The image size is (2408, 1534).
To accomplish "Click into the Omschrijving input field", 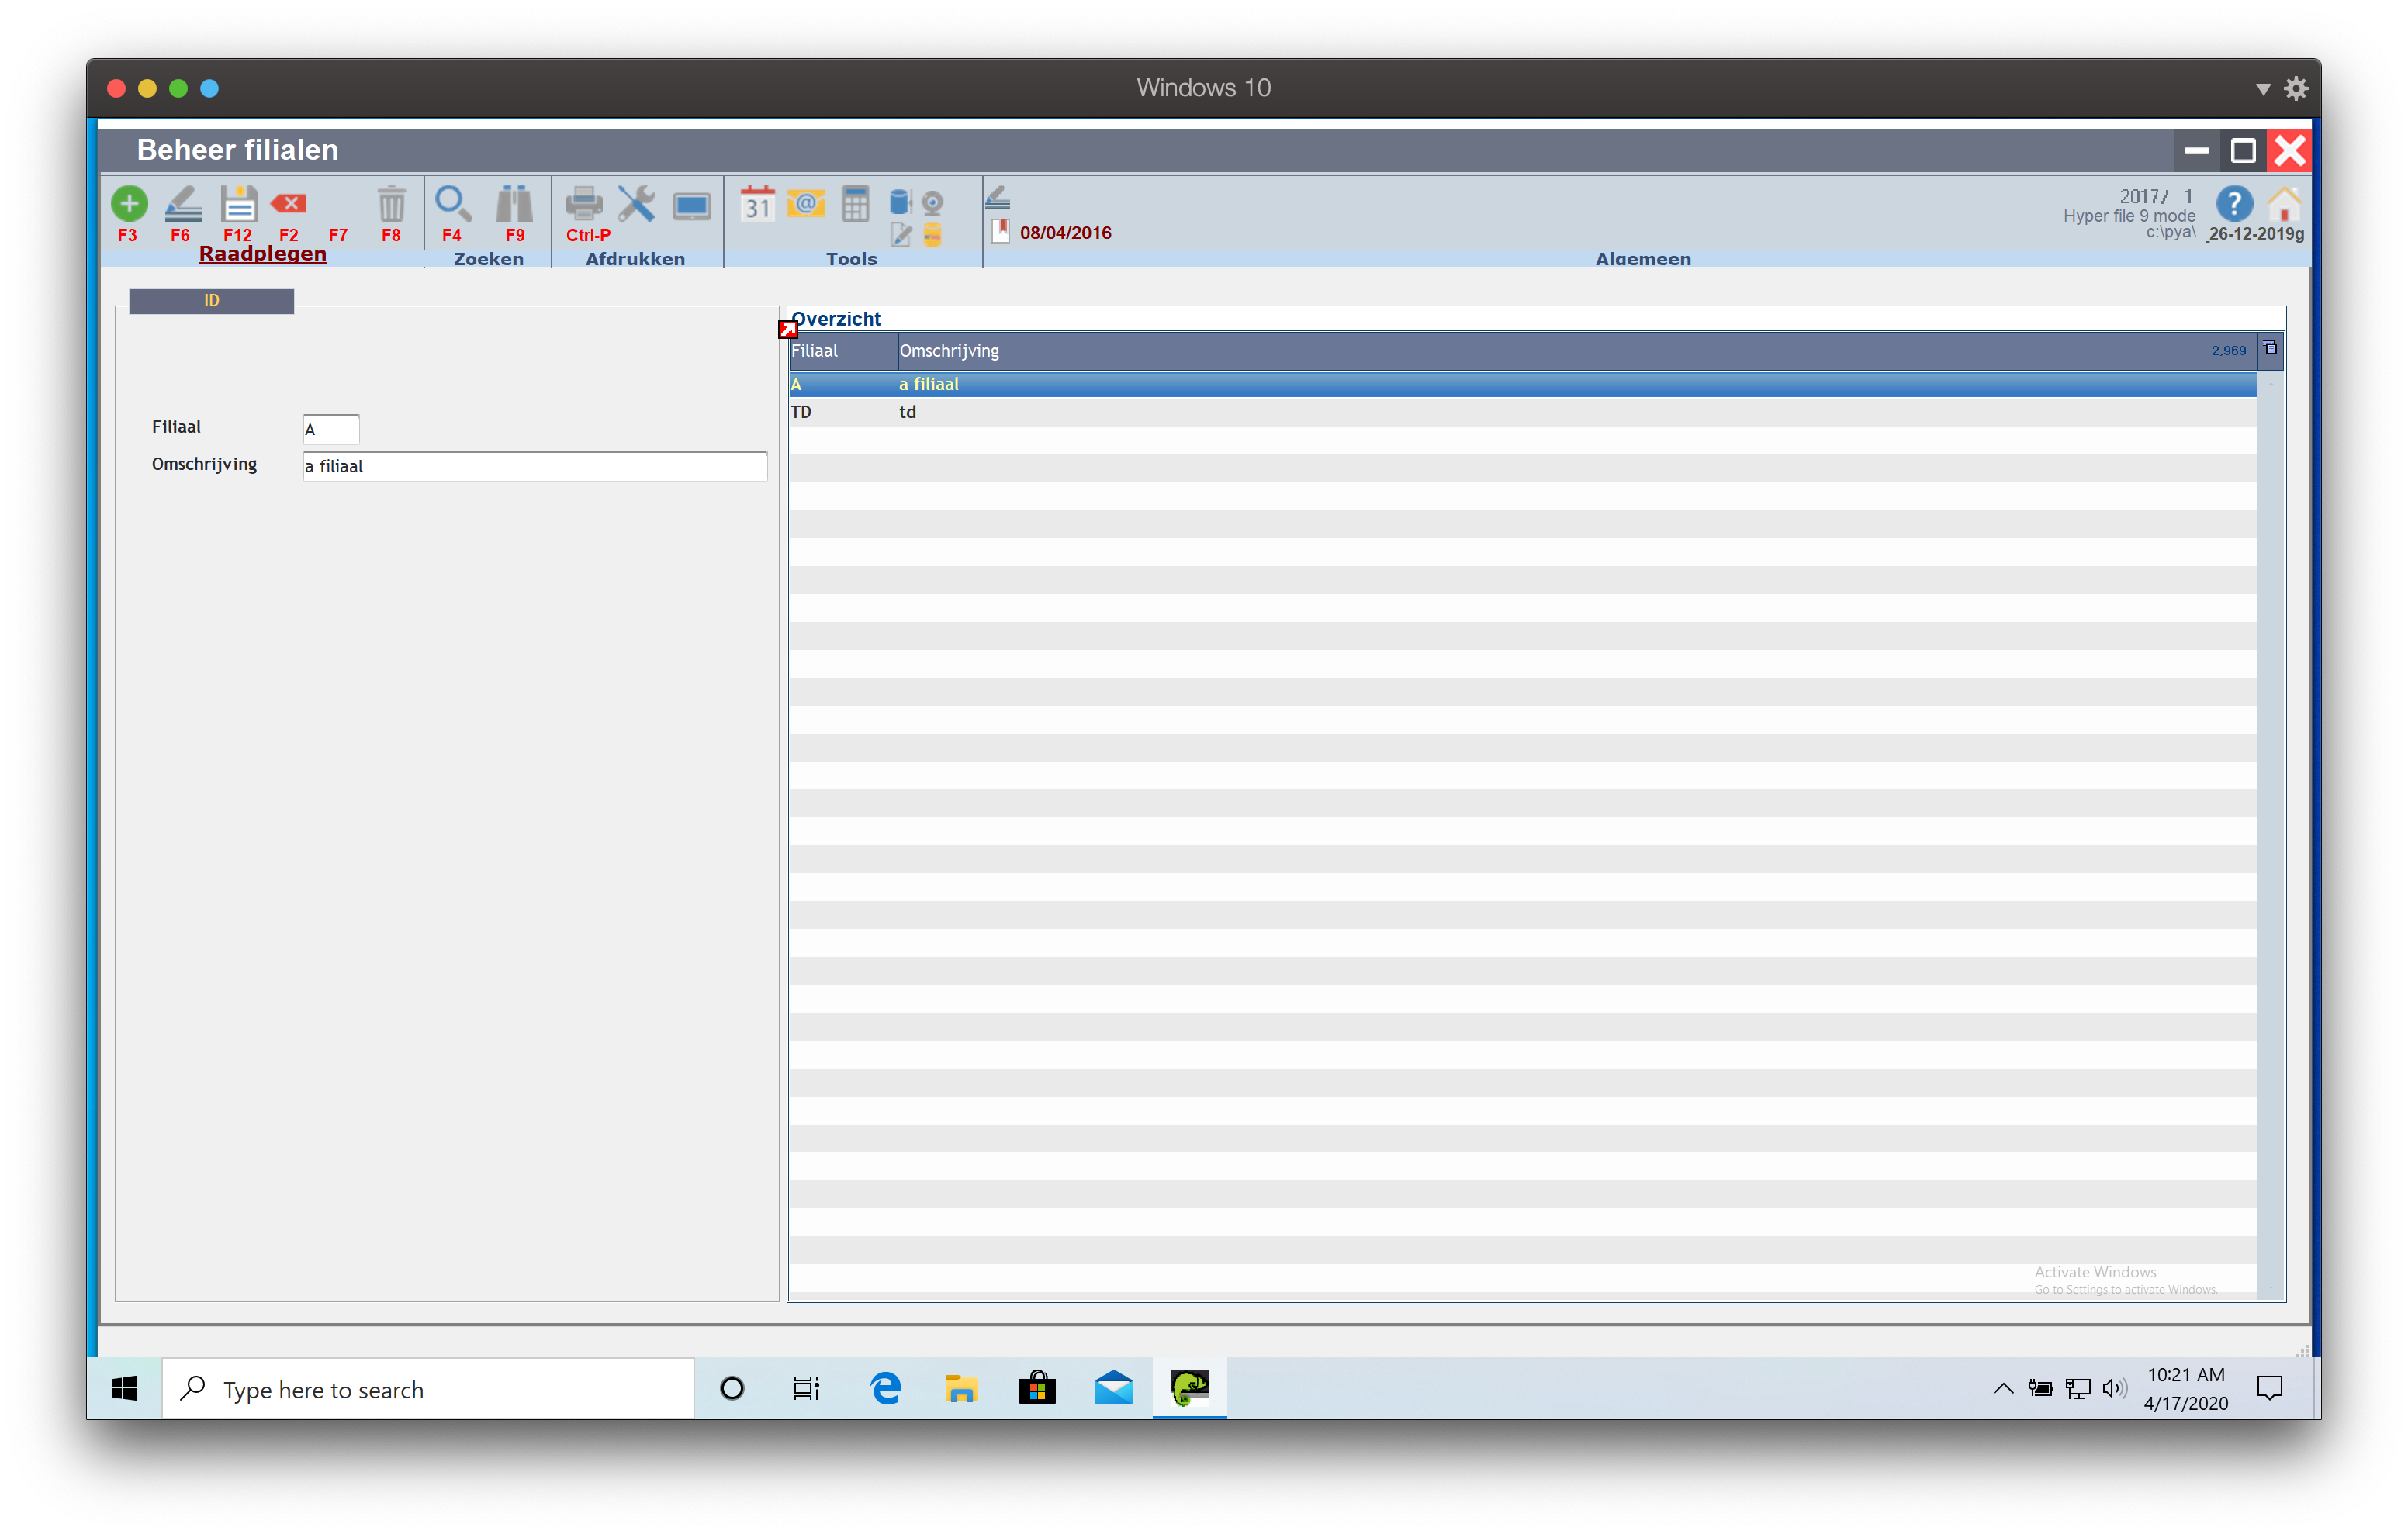I will click(x=534, y=466).
